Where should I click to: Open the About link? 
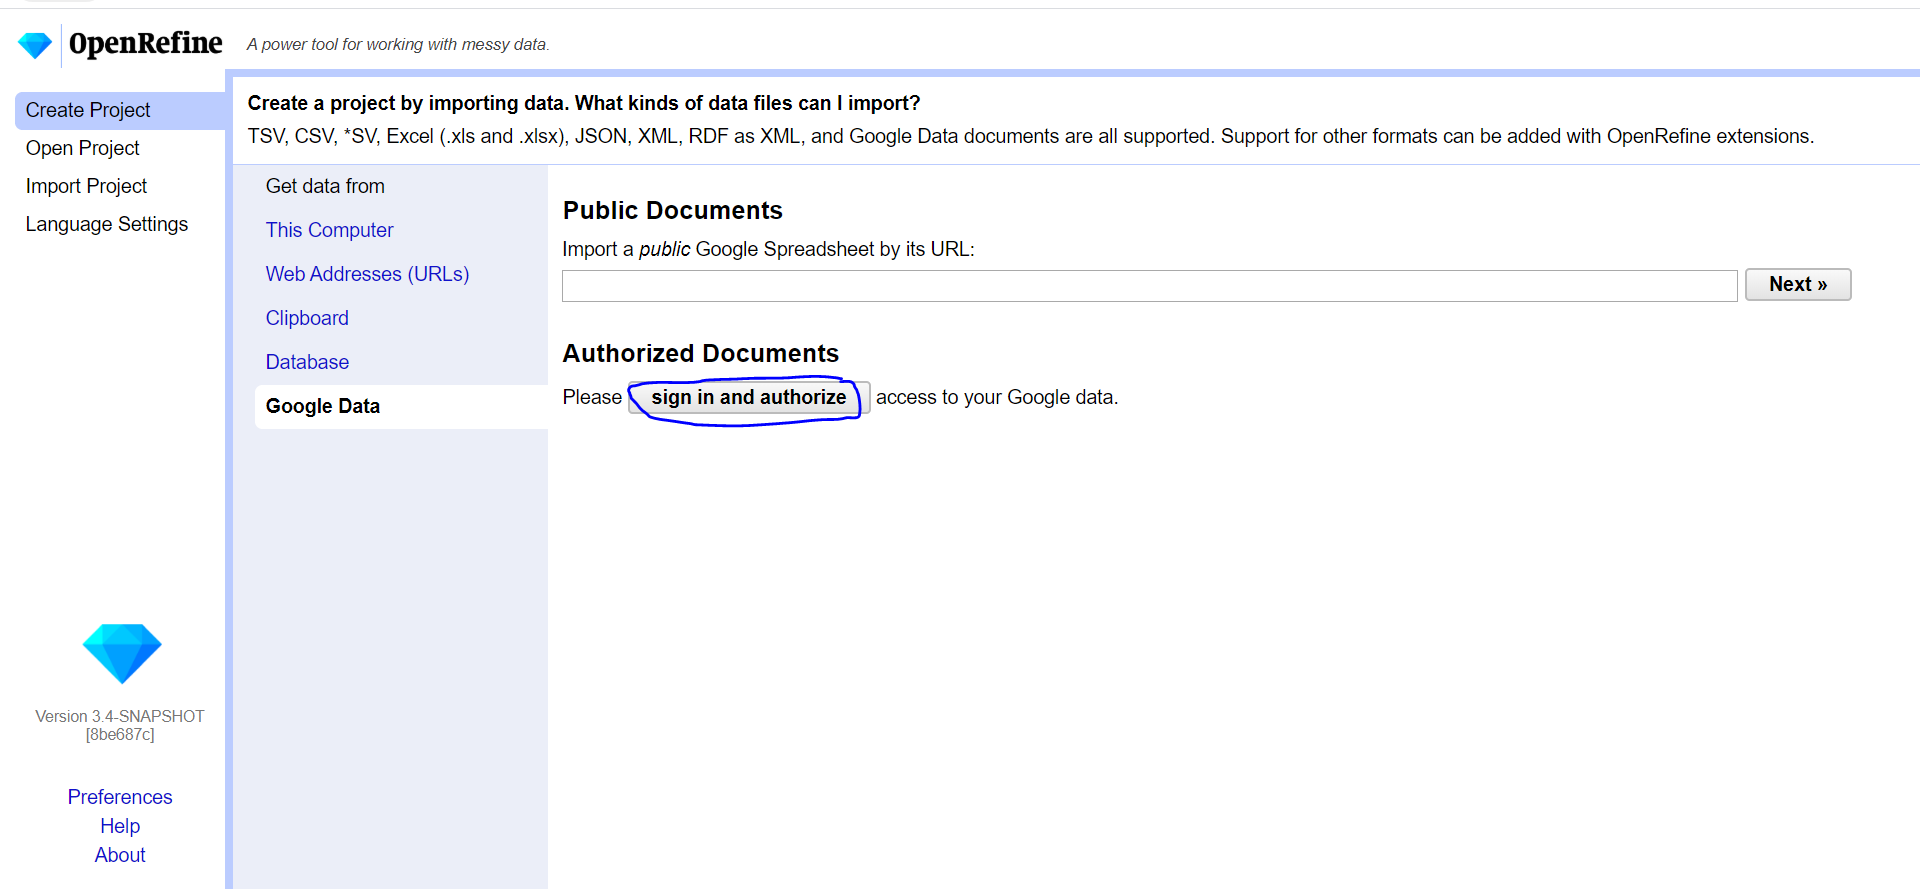pyautogui.click(x=120, y=855)
